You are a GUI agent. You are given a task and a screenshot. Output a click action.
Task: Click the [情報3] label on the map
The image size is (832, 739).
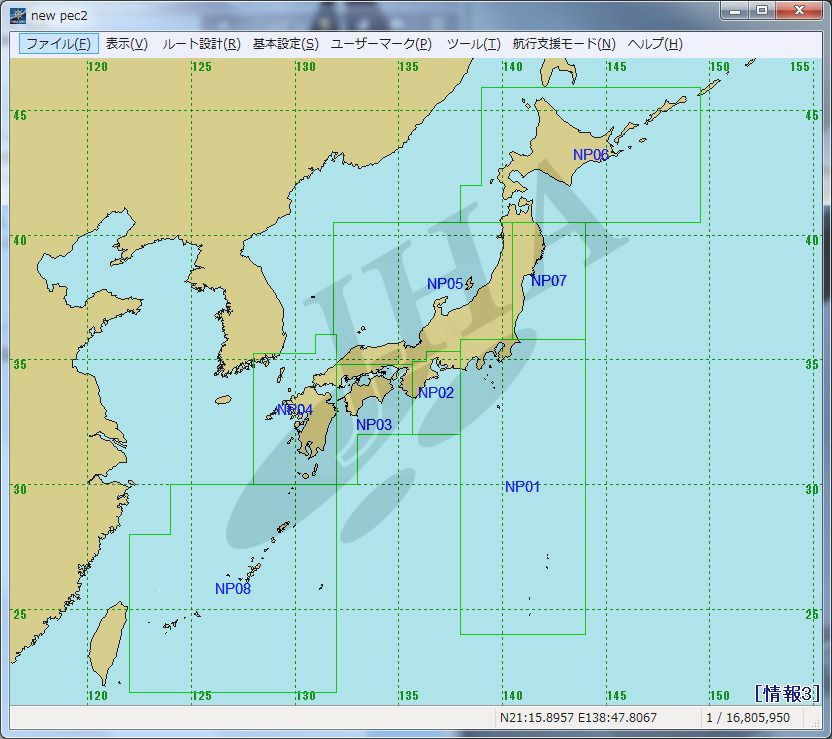tap(787, 693)
